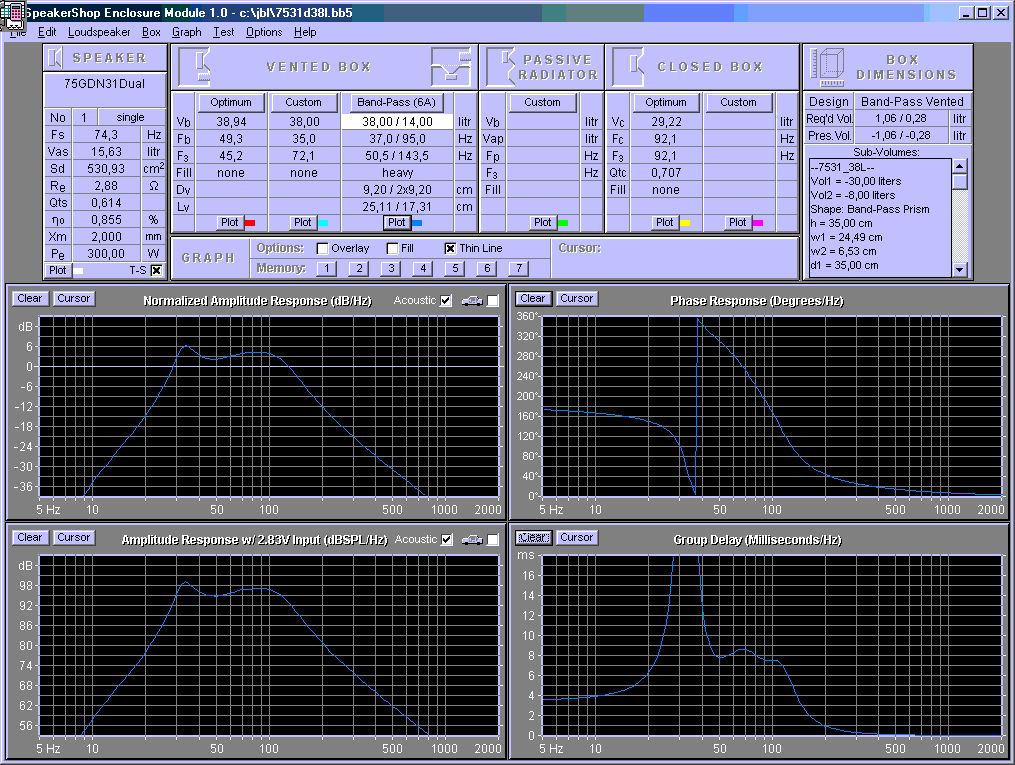Click the Pe value 300,00
1015x765 pixels.
(x=106, y=254)
